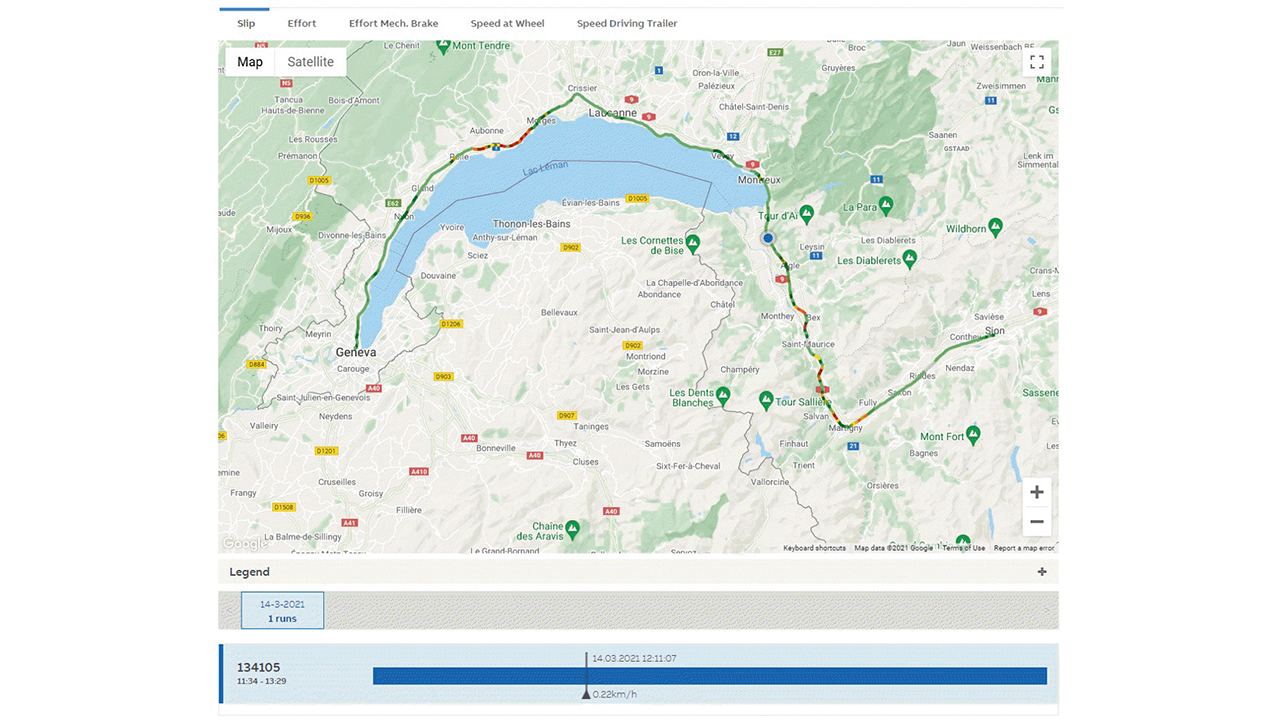Click the left chevron in the date strip

coord(227,610)
